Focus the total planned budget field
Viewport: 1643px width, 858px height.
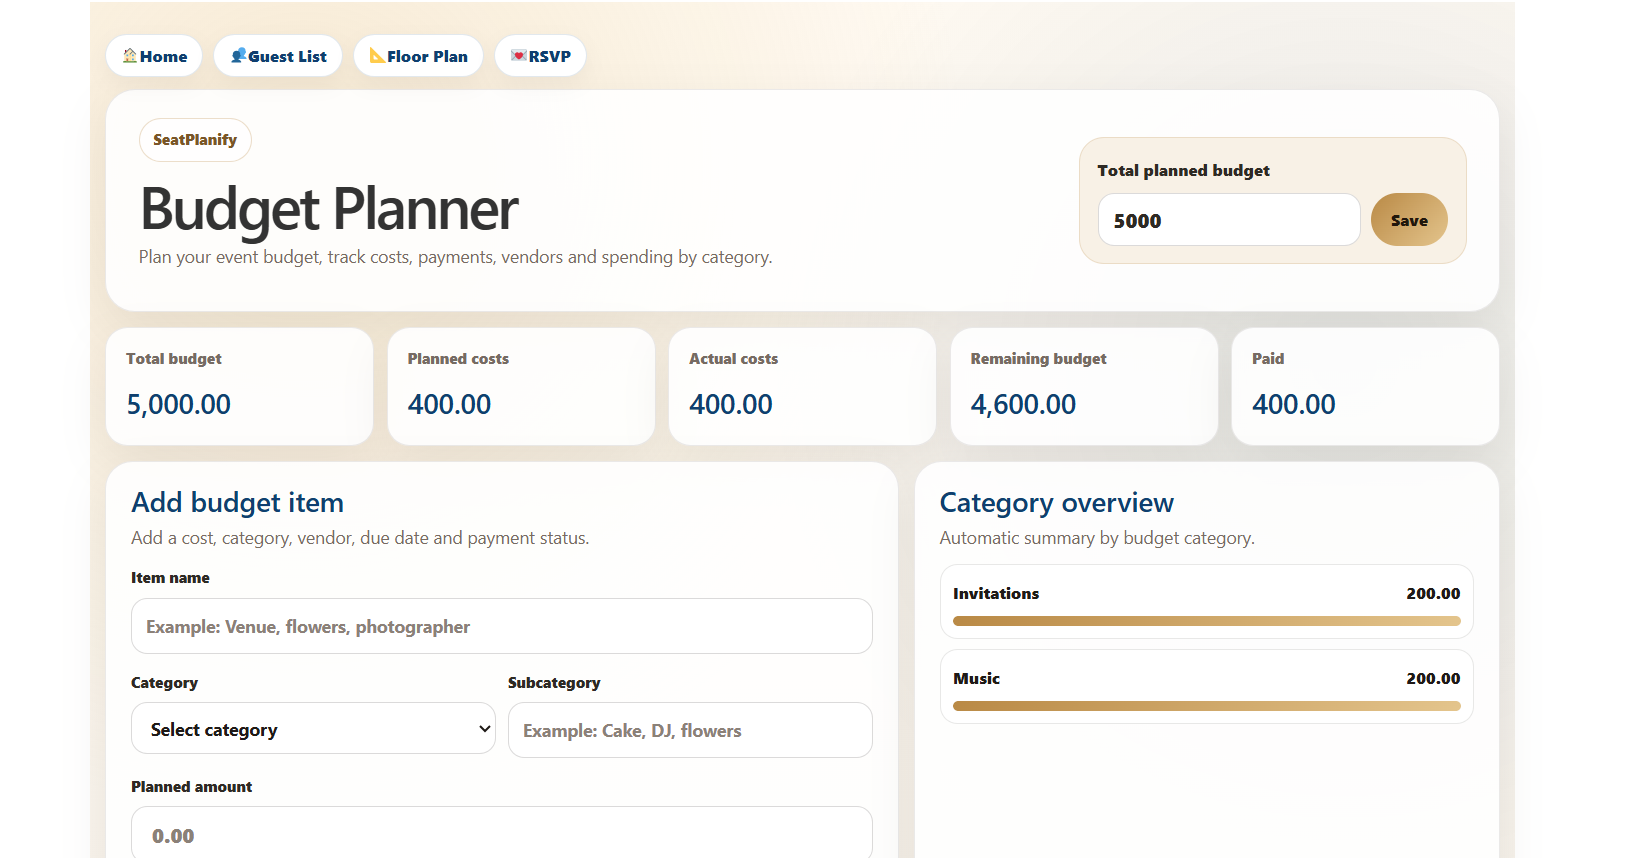click(x=1229, y=220)
